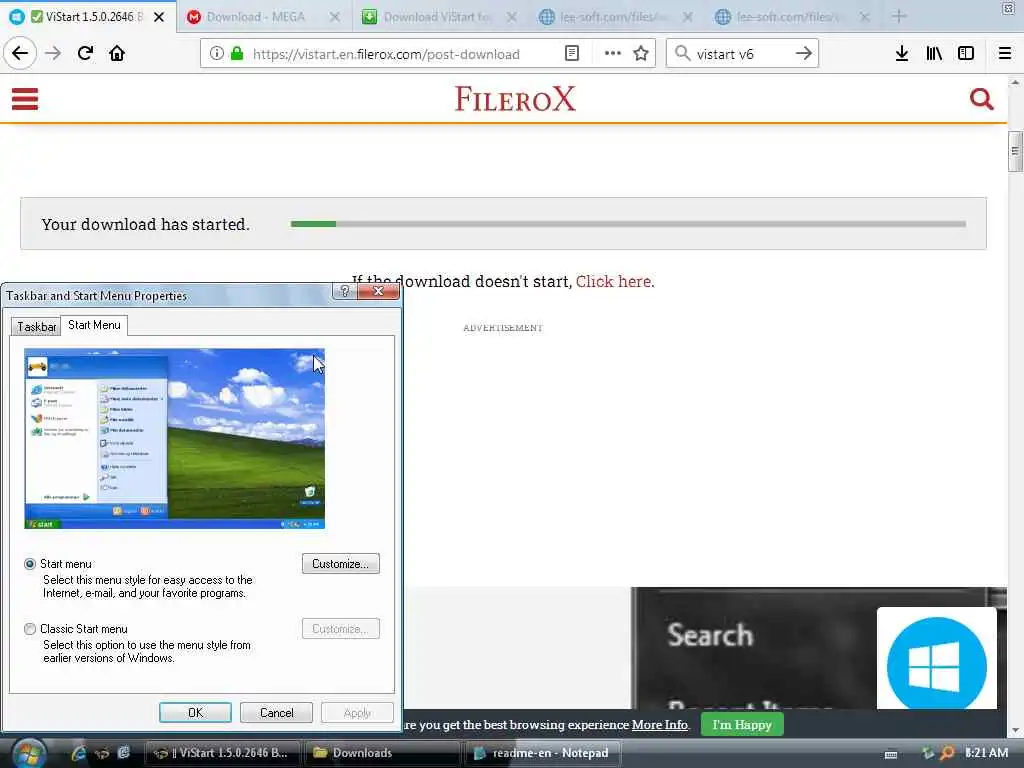
Task: Go back to the previous page
Action: click(x=20, y=53)
